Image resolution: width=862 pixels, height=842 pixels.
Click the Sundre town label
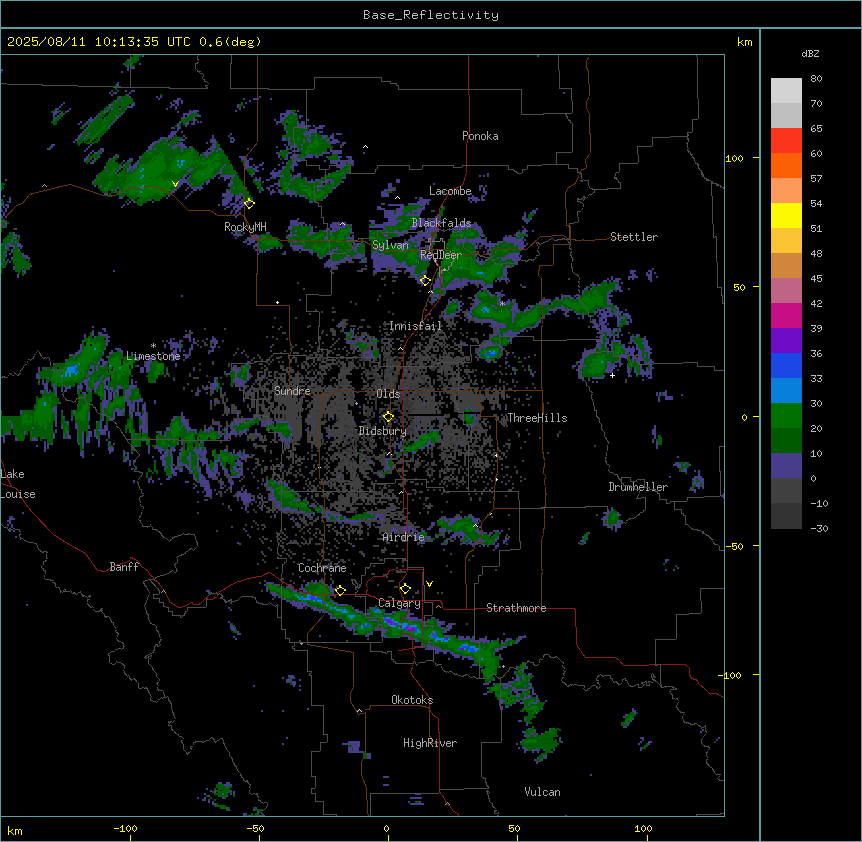[x=292, y=391]
